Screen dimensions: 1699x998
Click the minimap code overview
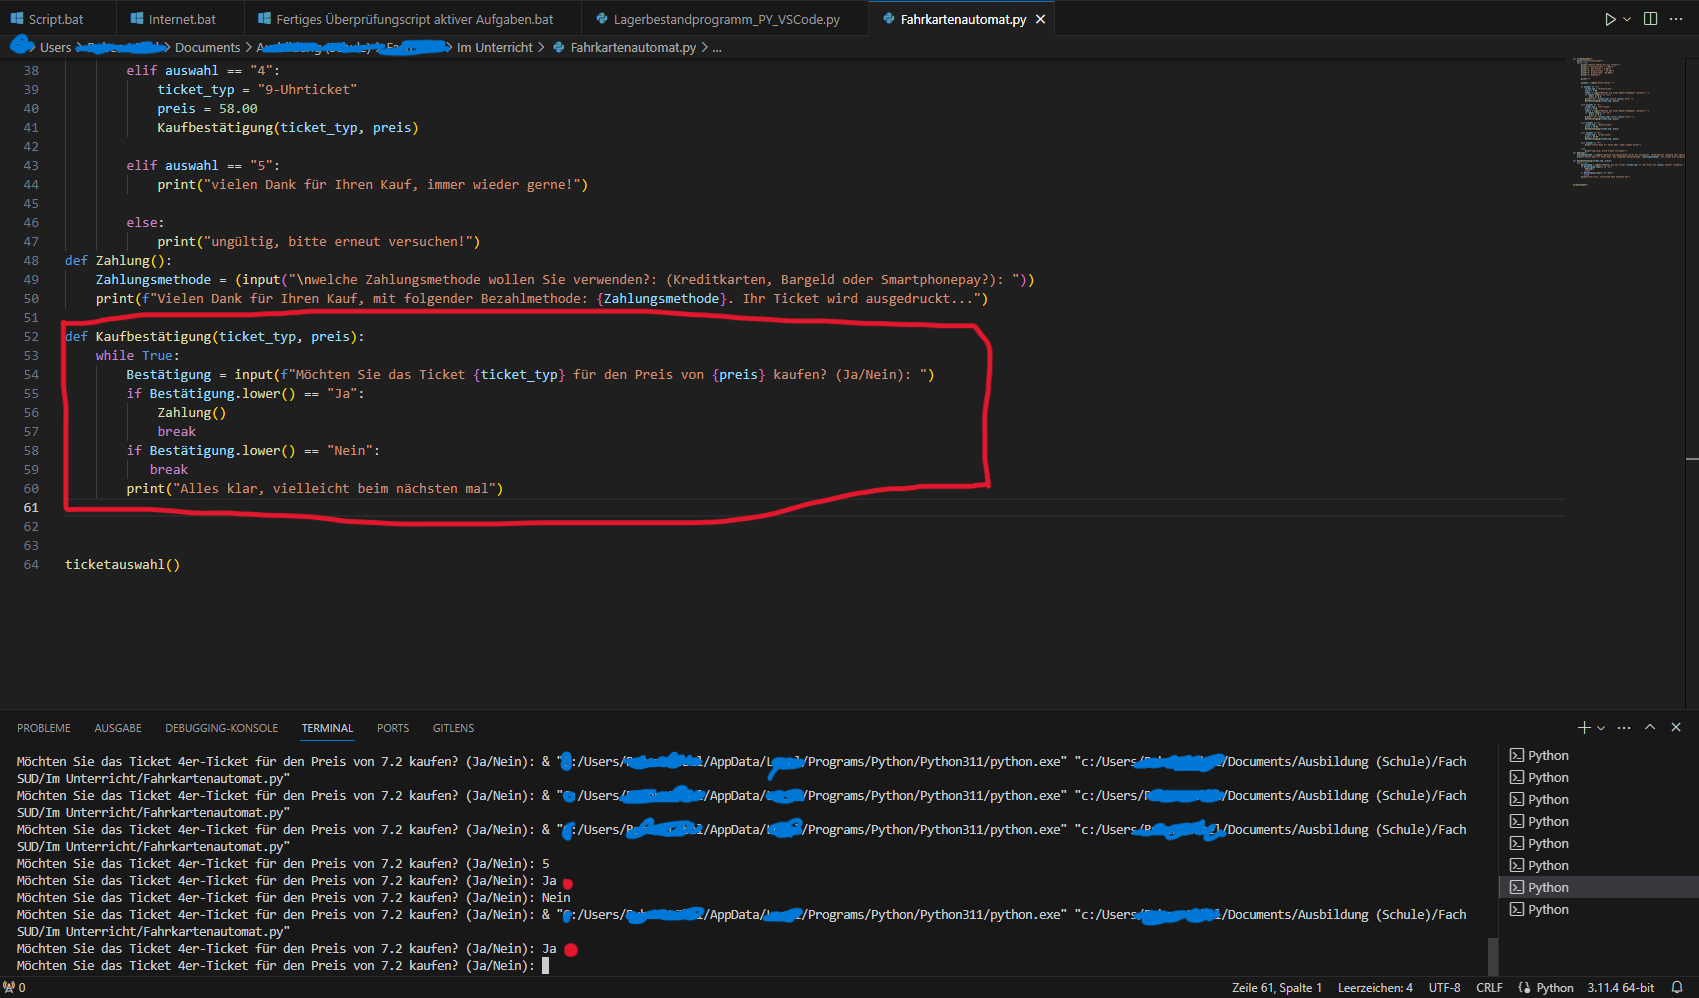(1630, 120)
